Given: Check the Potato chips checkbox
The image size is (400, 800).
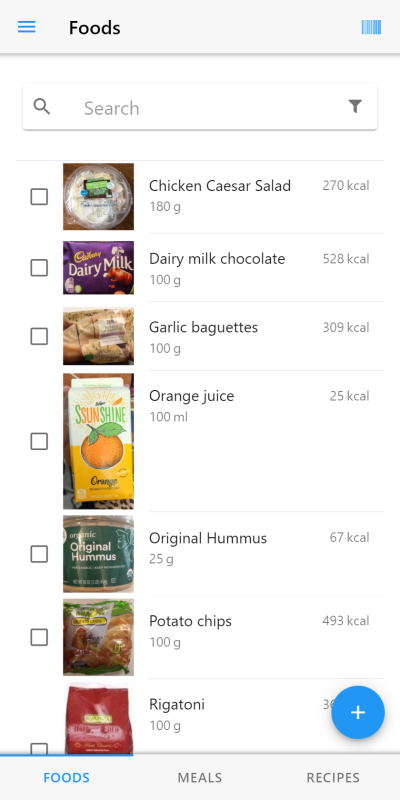Looking at the screenshot, I should (x=39, y=637).
